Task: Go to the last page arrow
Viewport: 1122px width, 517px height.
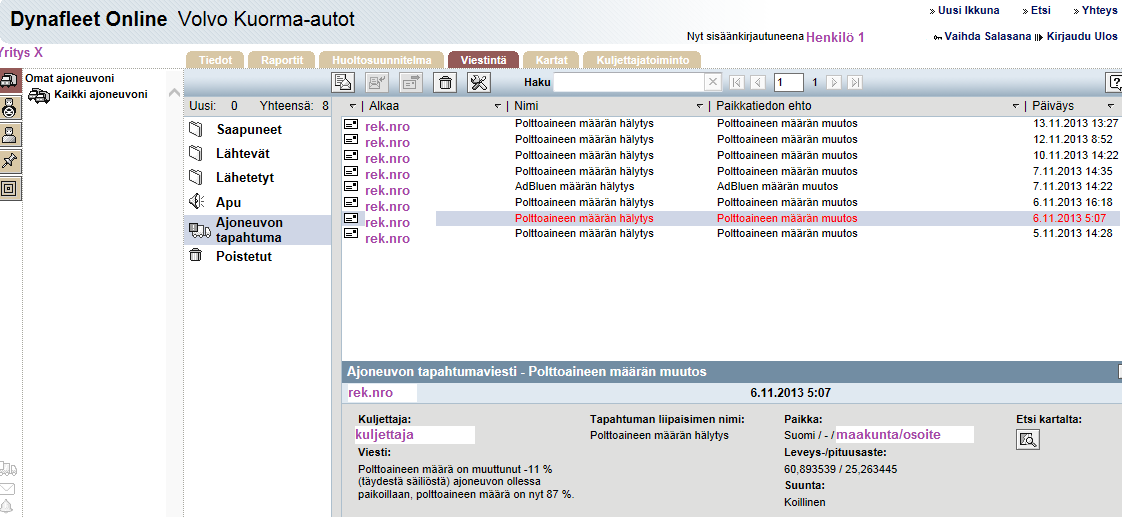Action: [854, 82]
